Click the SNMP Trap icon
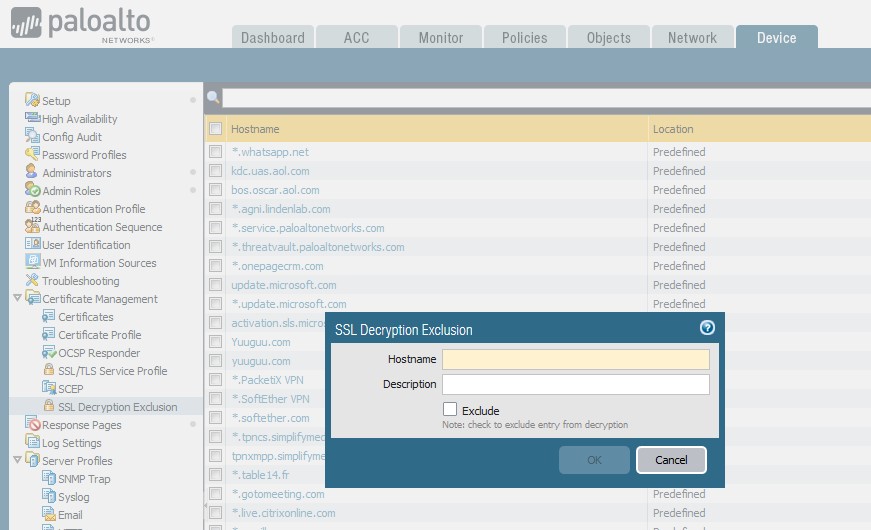Screen dimensions: 871x530 [49, 478]
